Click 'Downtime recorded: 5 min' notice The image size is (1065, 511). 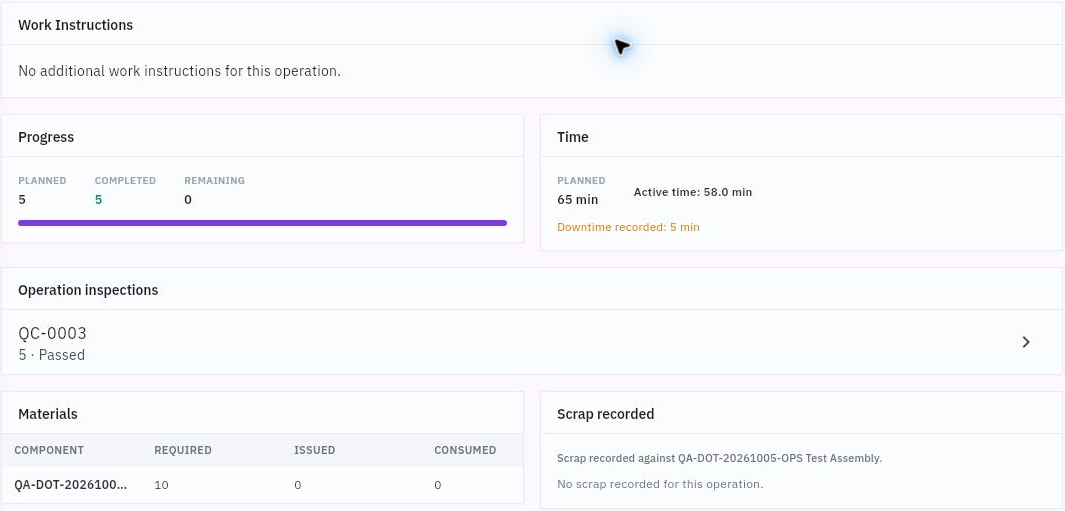point(628,227)
